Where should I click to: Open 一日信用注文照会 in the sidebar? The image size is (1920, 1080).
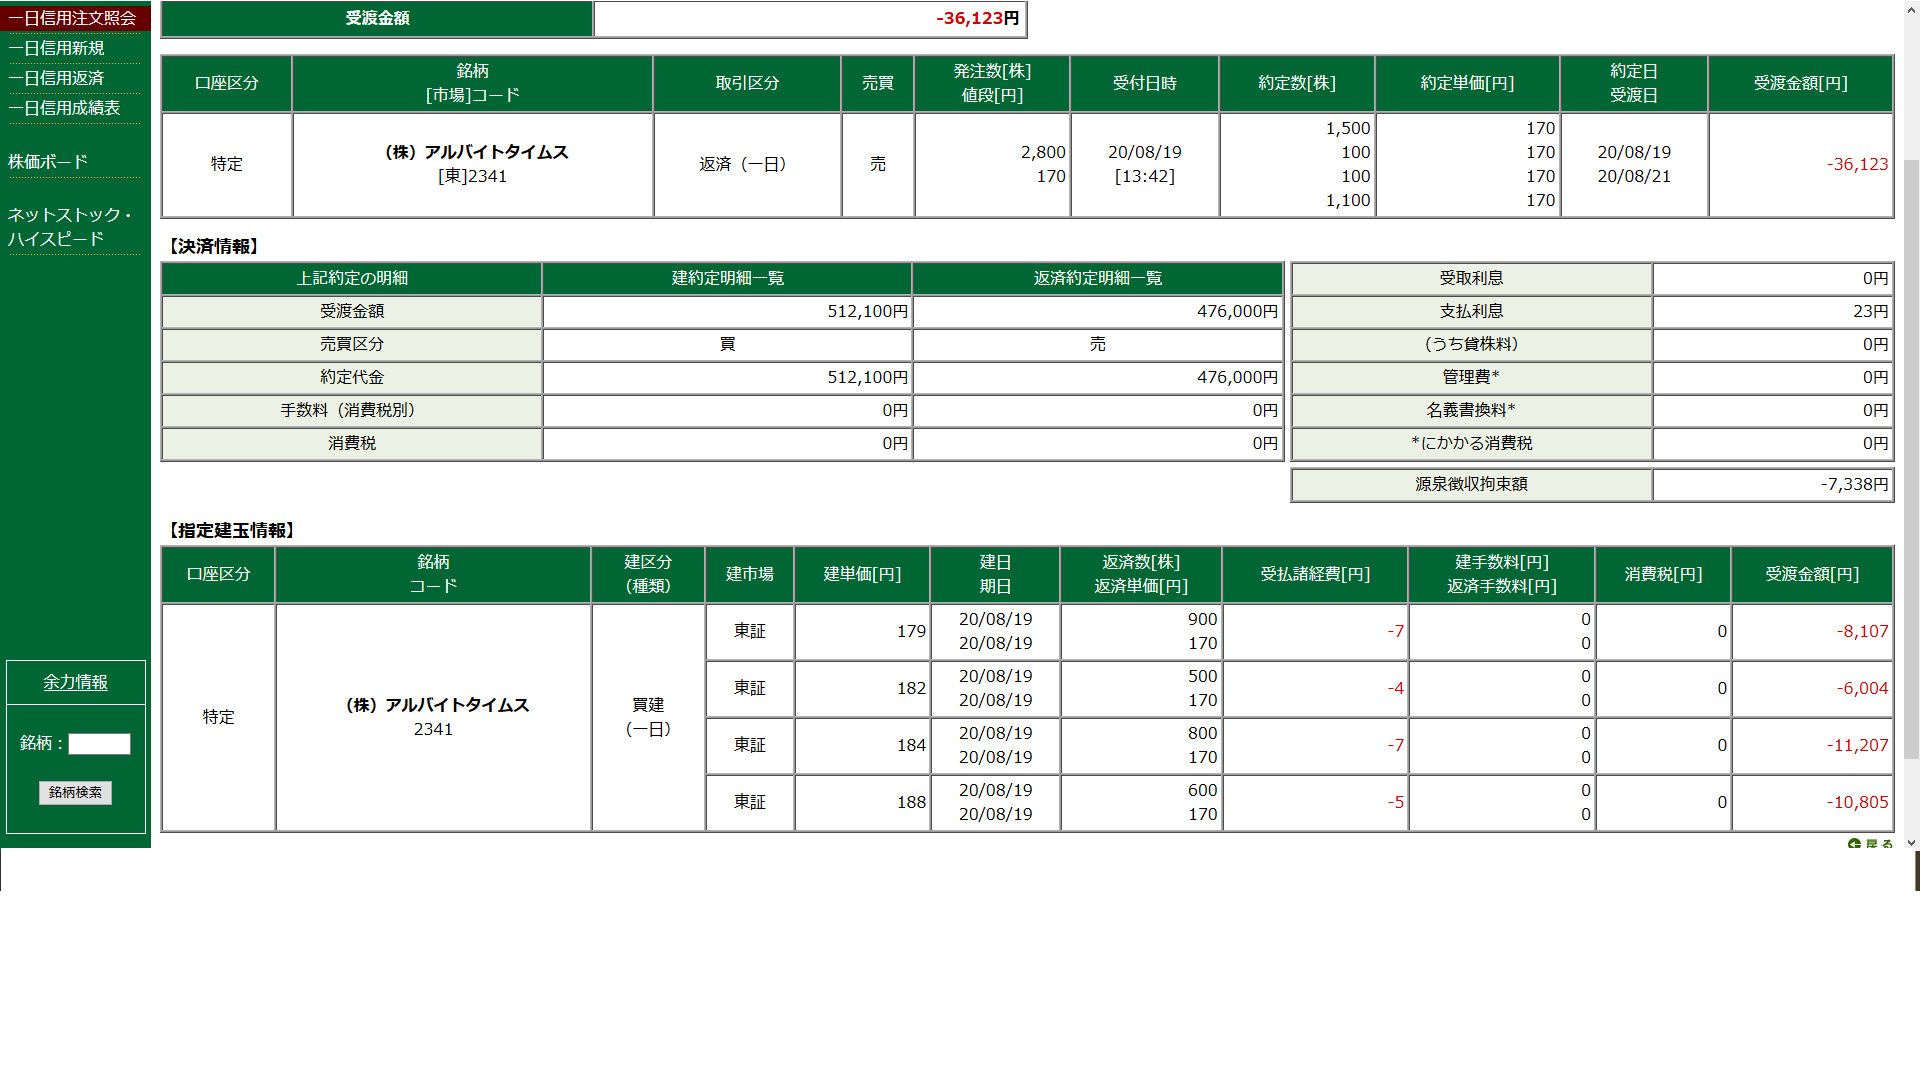pyautogui.click(x=72, y=18)
